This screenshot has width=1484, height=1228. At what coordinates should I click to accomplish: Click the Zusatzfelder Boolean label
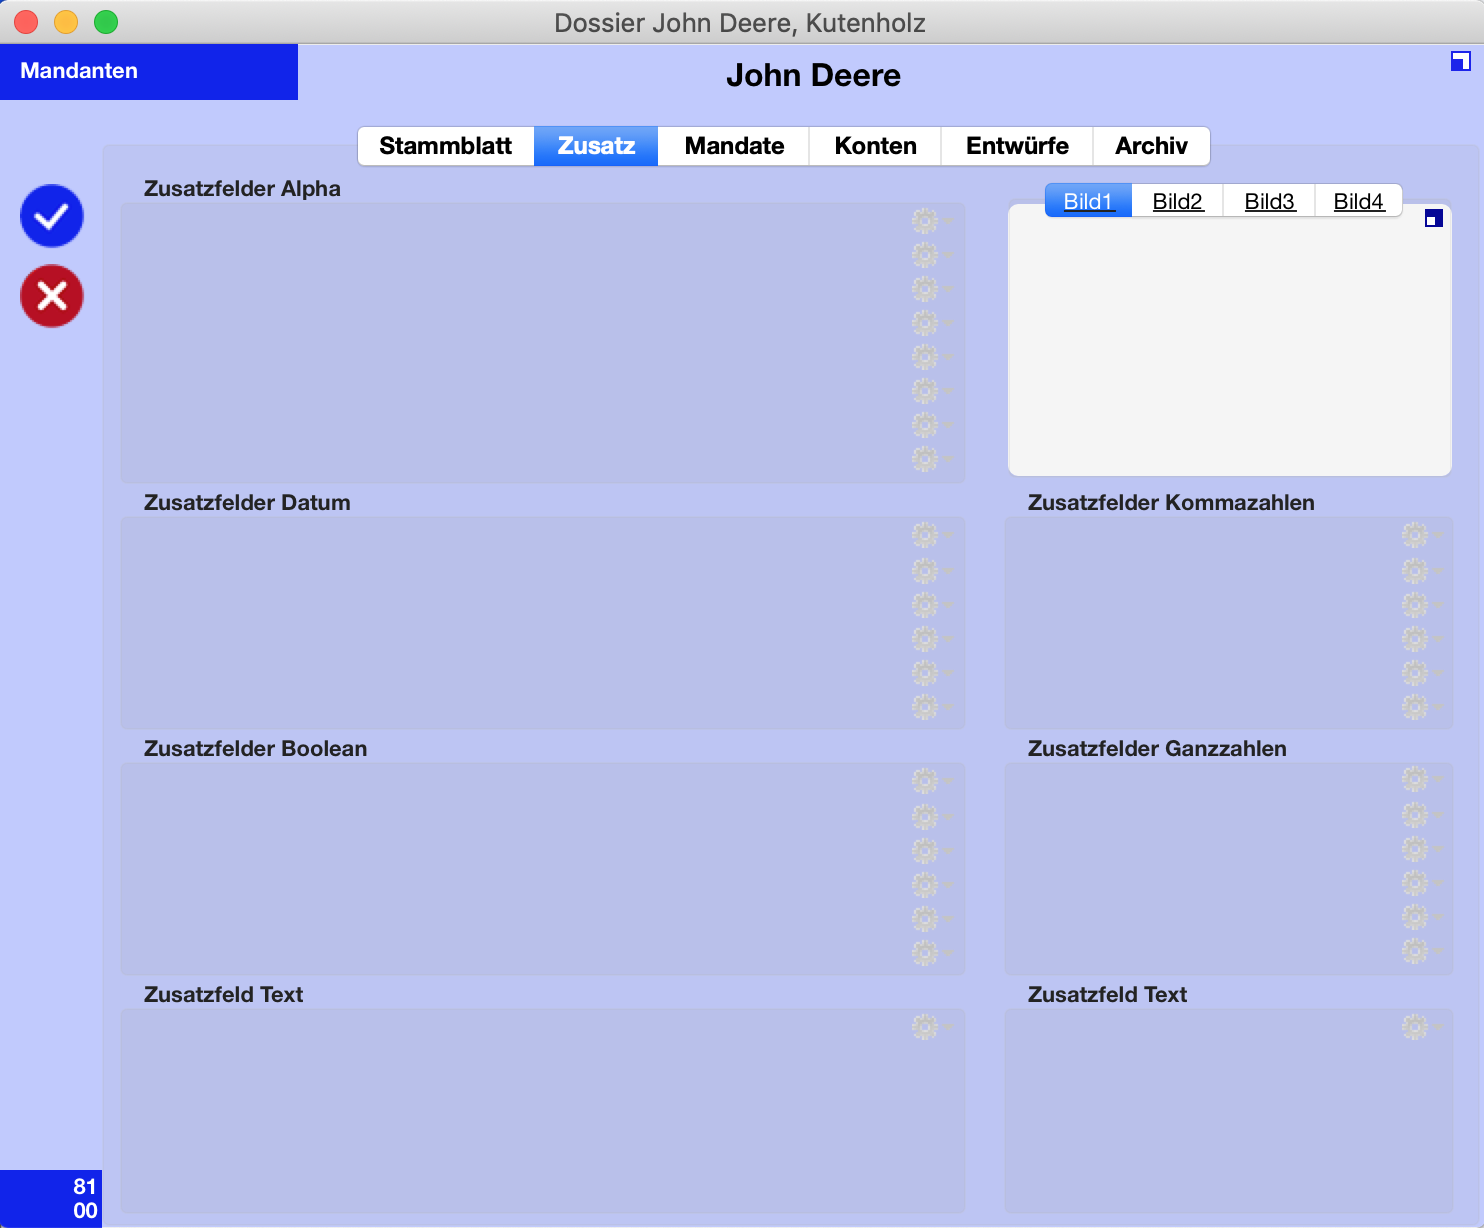pyautogui.click(x=255, y=749)
